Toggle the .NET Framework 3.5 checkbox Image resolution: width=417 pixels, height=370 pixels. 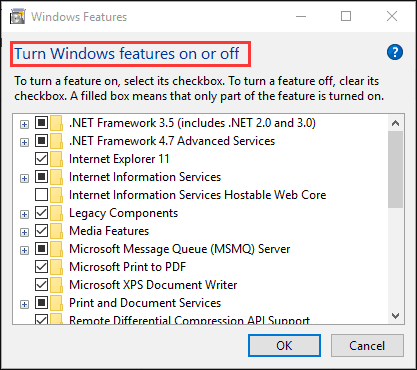click(42, 123)
